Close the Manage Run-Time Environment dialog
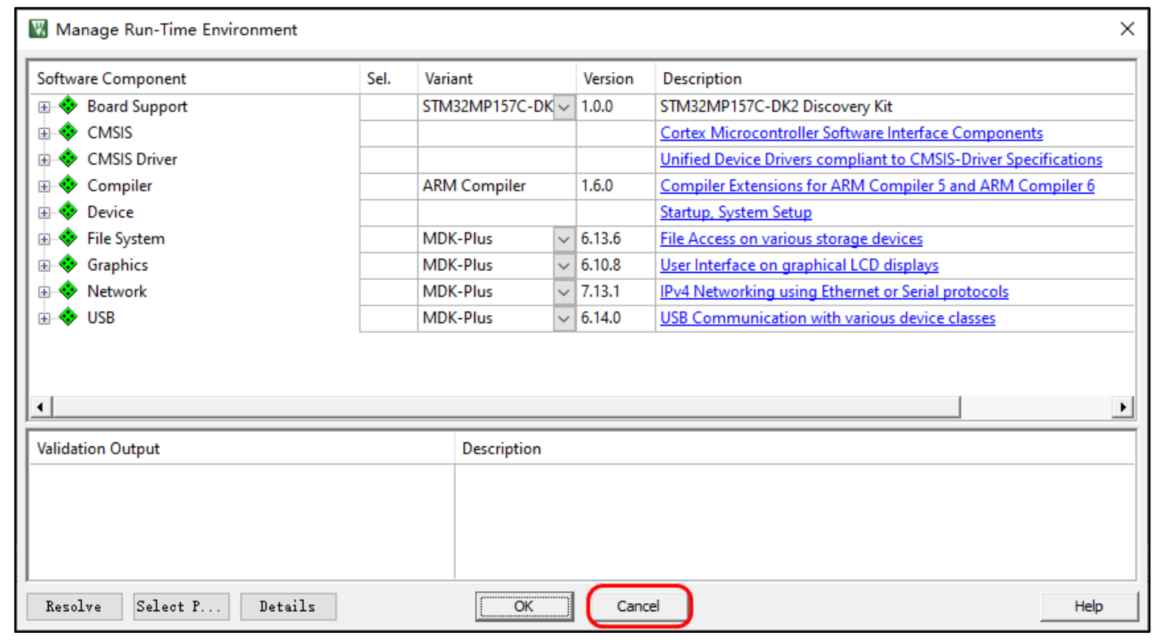The image size is (1166, 642). click(x=1127, y=29)
